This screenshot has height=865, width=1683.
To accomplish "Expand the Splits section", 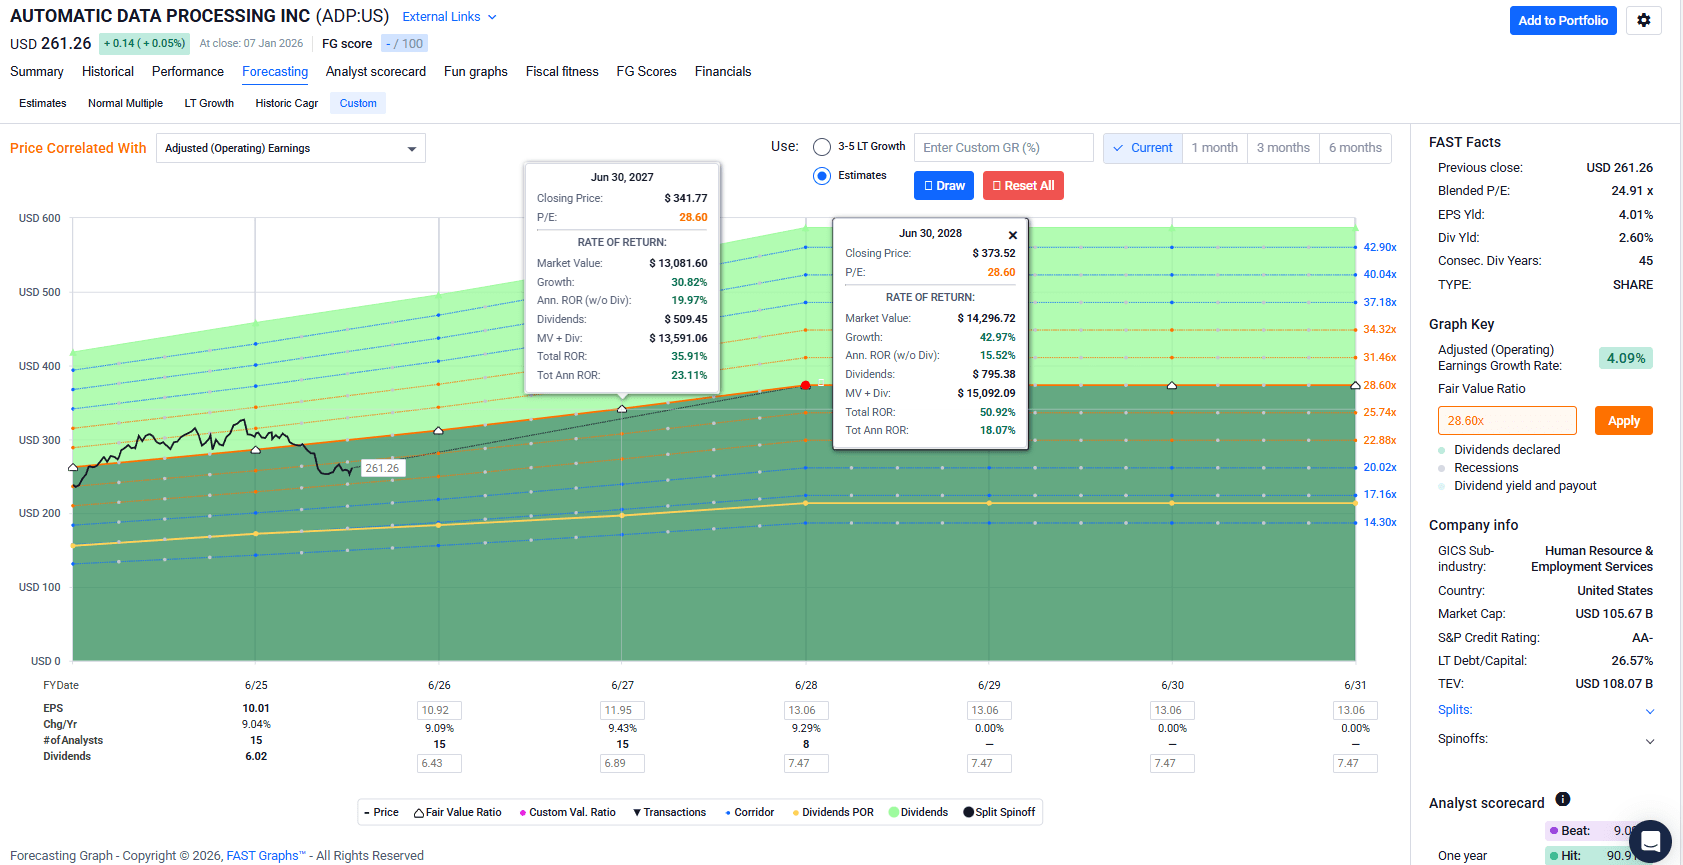I will coord(1649,711).
